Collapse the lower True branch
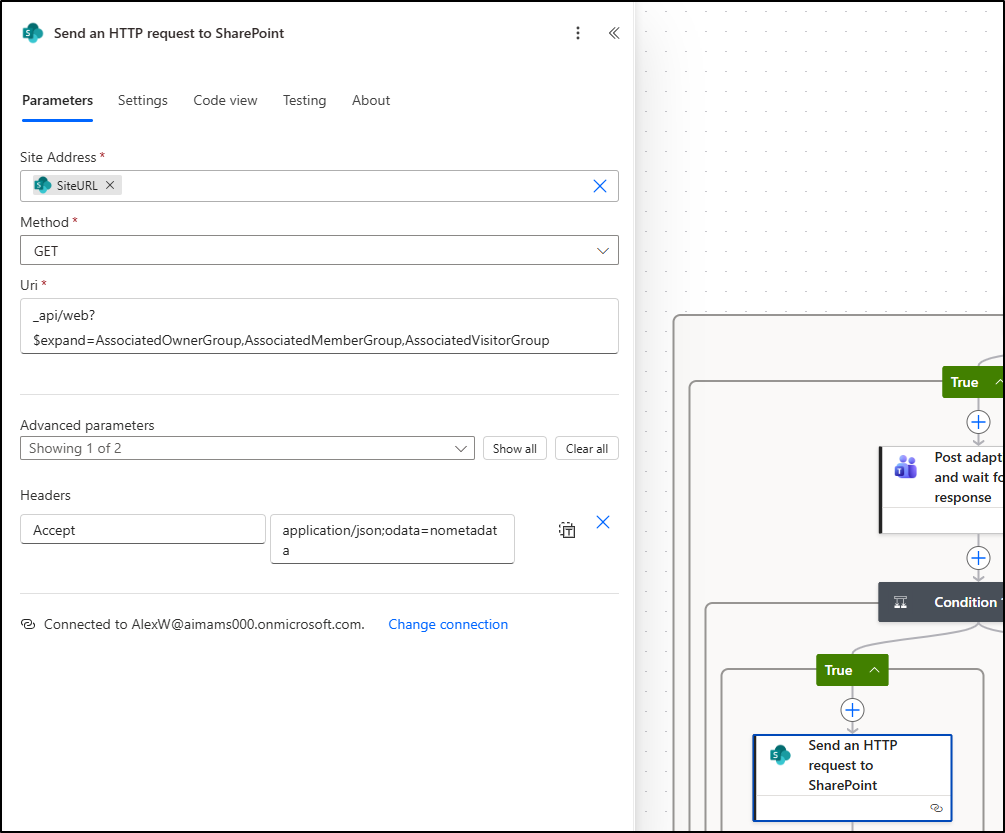Screen dimensions: 1005x833 click(x=875, y=670)
